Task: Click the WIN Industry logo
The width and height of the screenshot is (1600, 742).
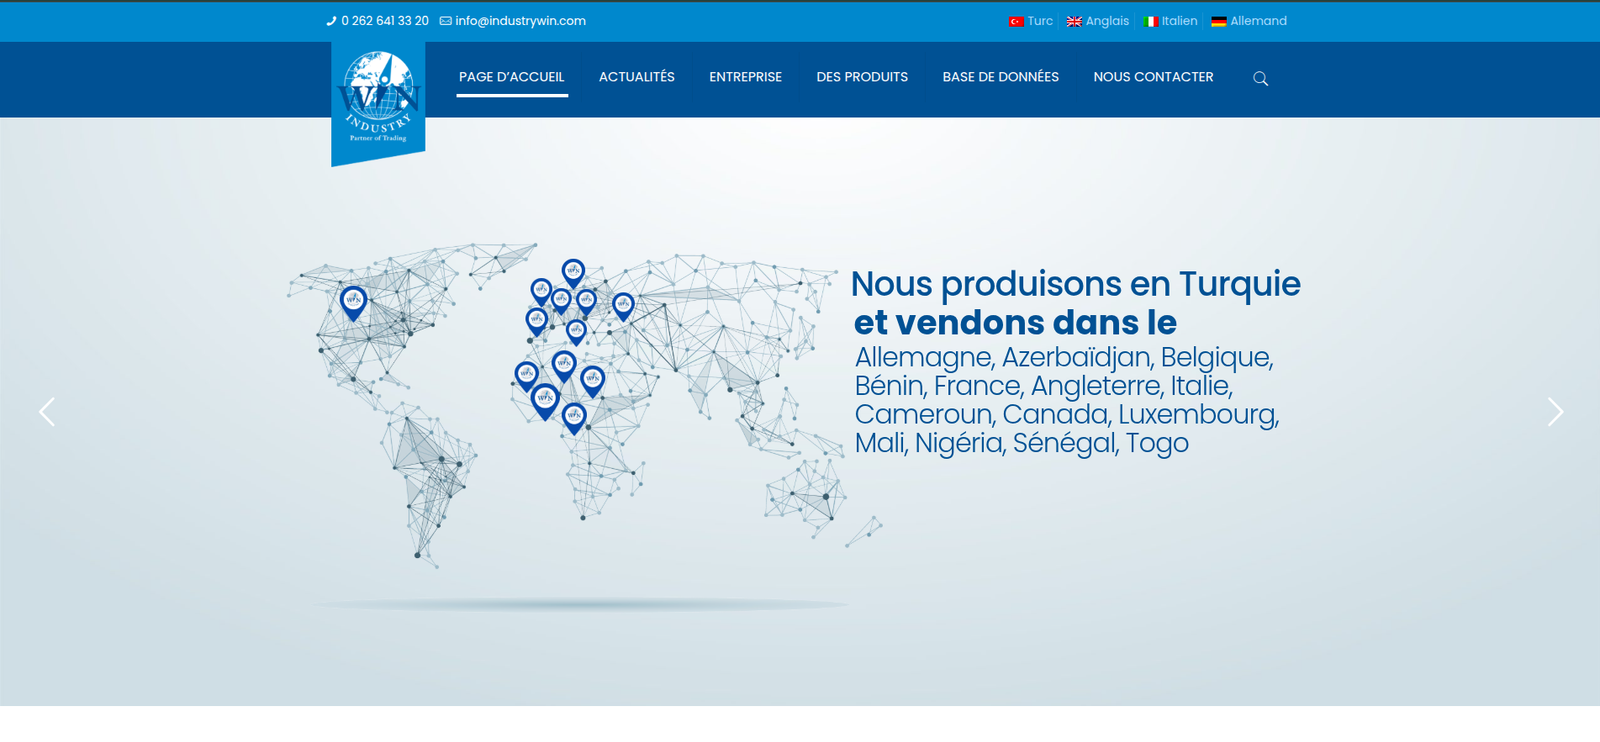Action: pyautogui.click(x=378, y=103)
